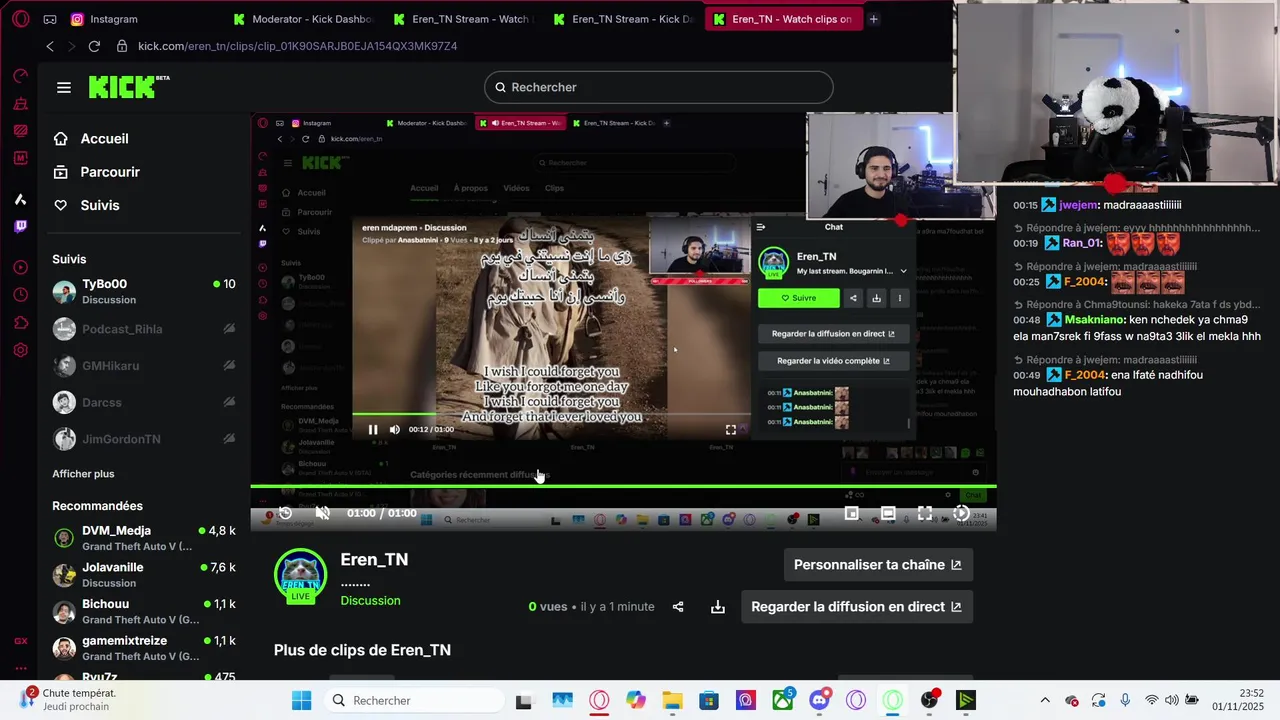
Task: Click the browser back arrow
Action: pos(50,46)
